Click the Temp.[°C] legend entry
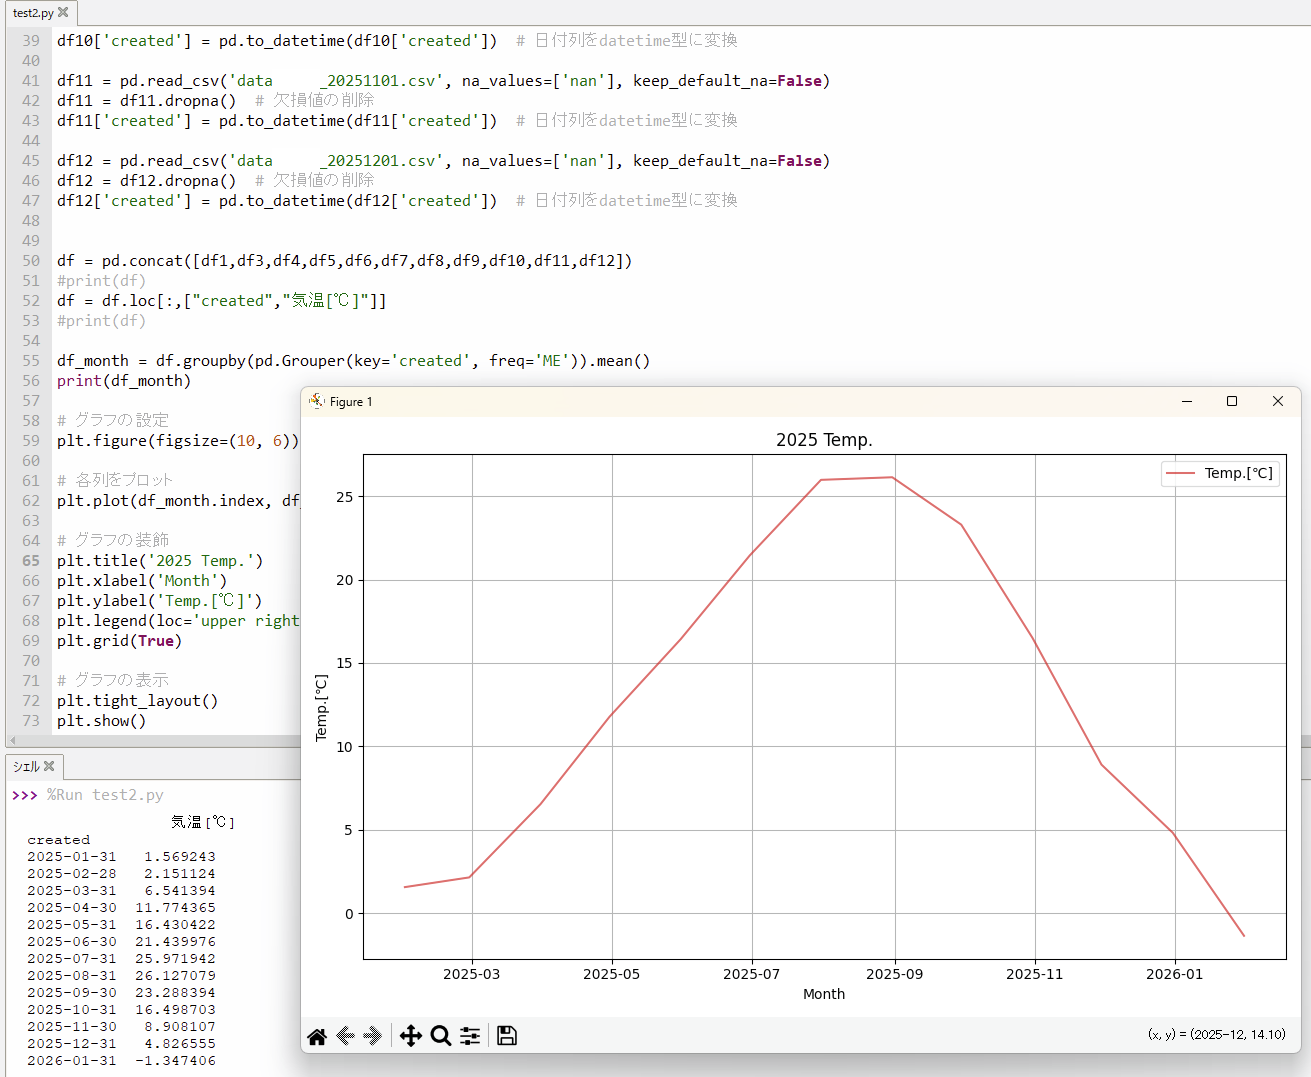This screenshot has height=1077, width=1311. (1220, 473)
